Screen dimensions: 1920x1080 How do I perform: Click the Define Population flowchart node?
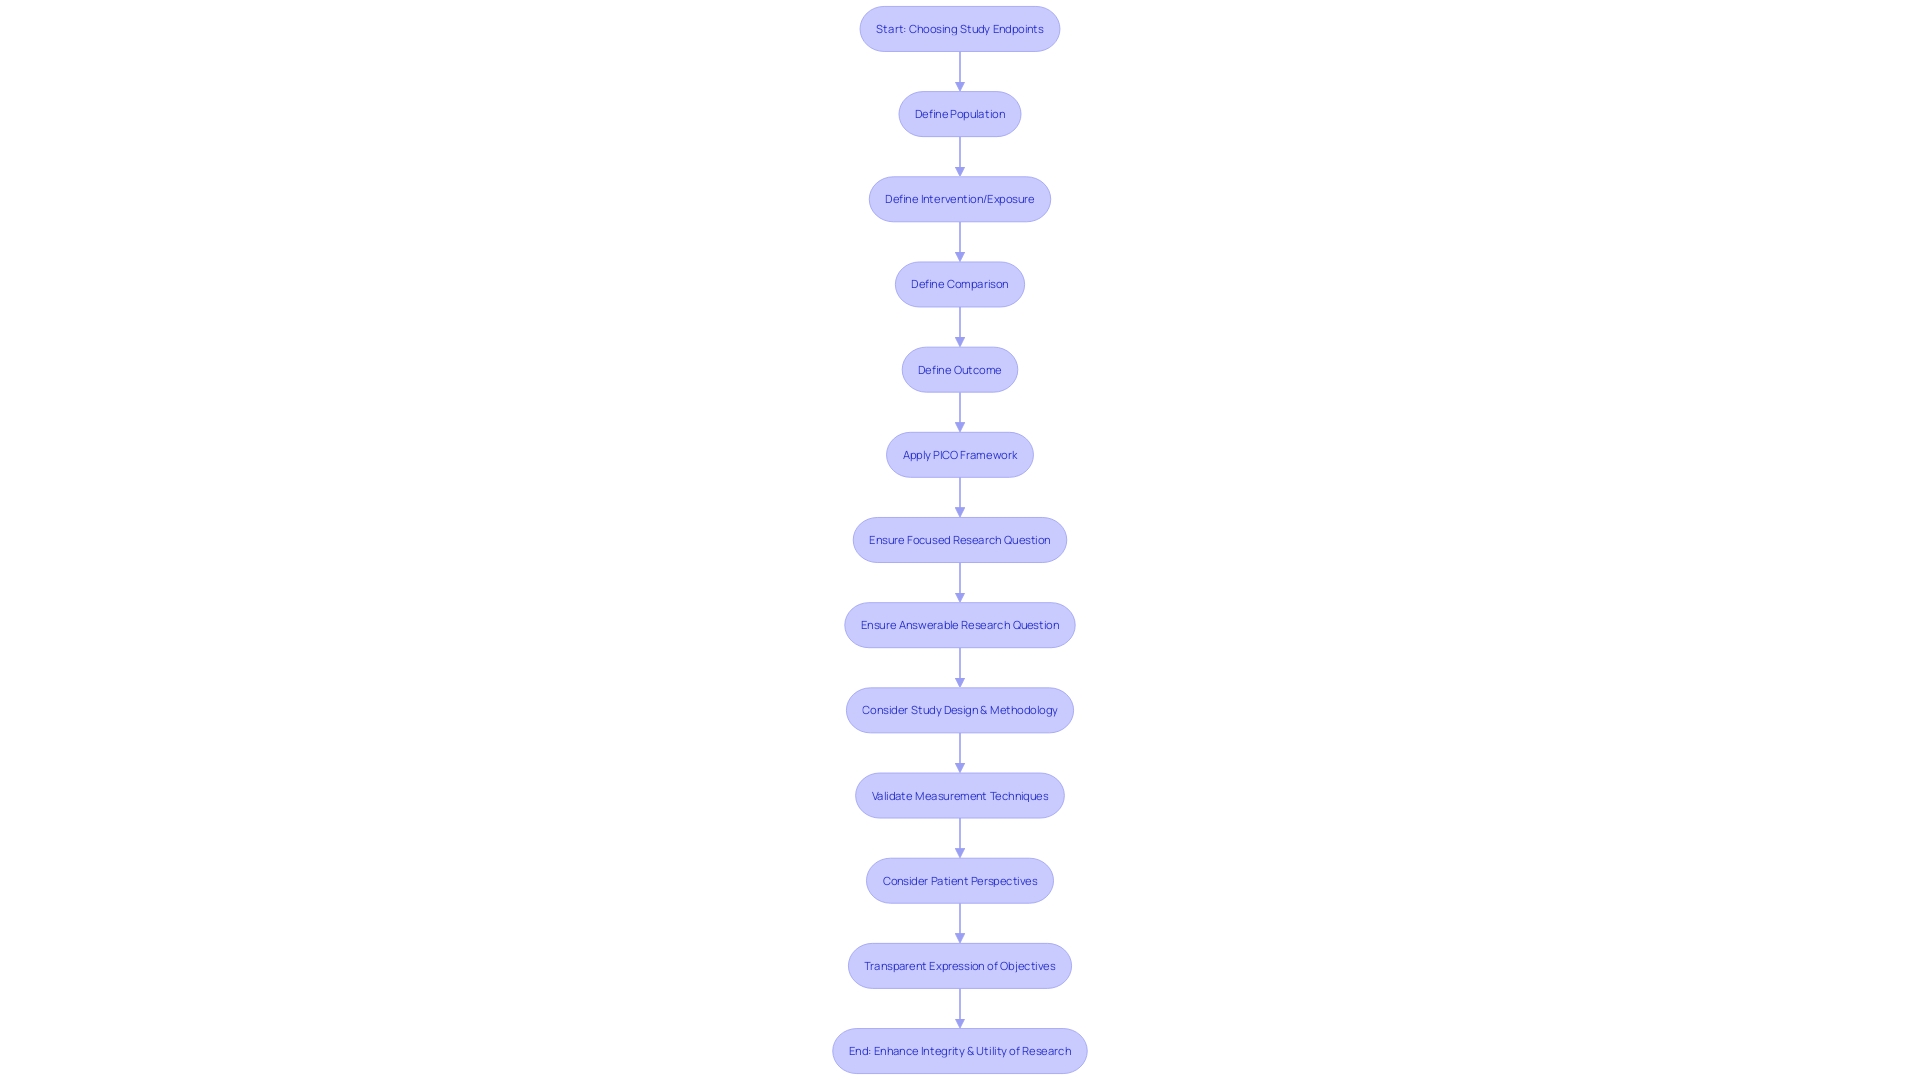point(960,112)
